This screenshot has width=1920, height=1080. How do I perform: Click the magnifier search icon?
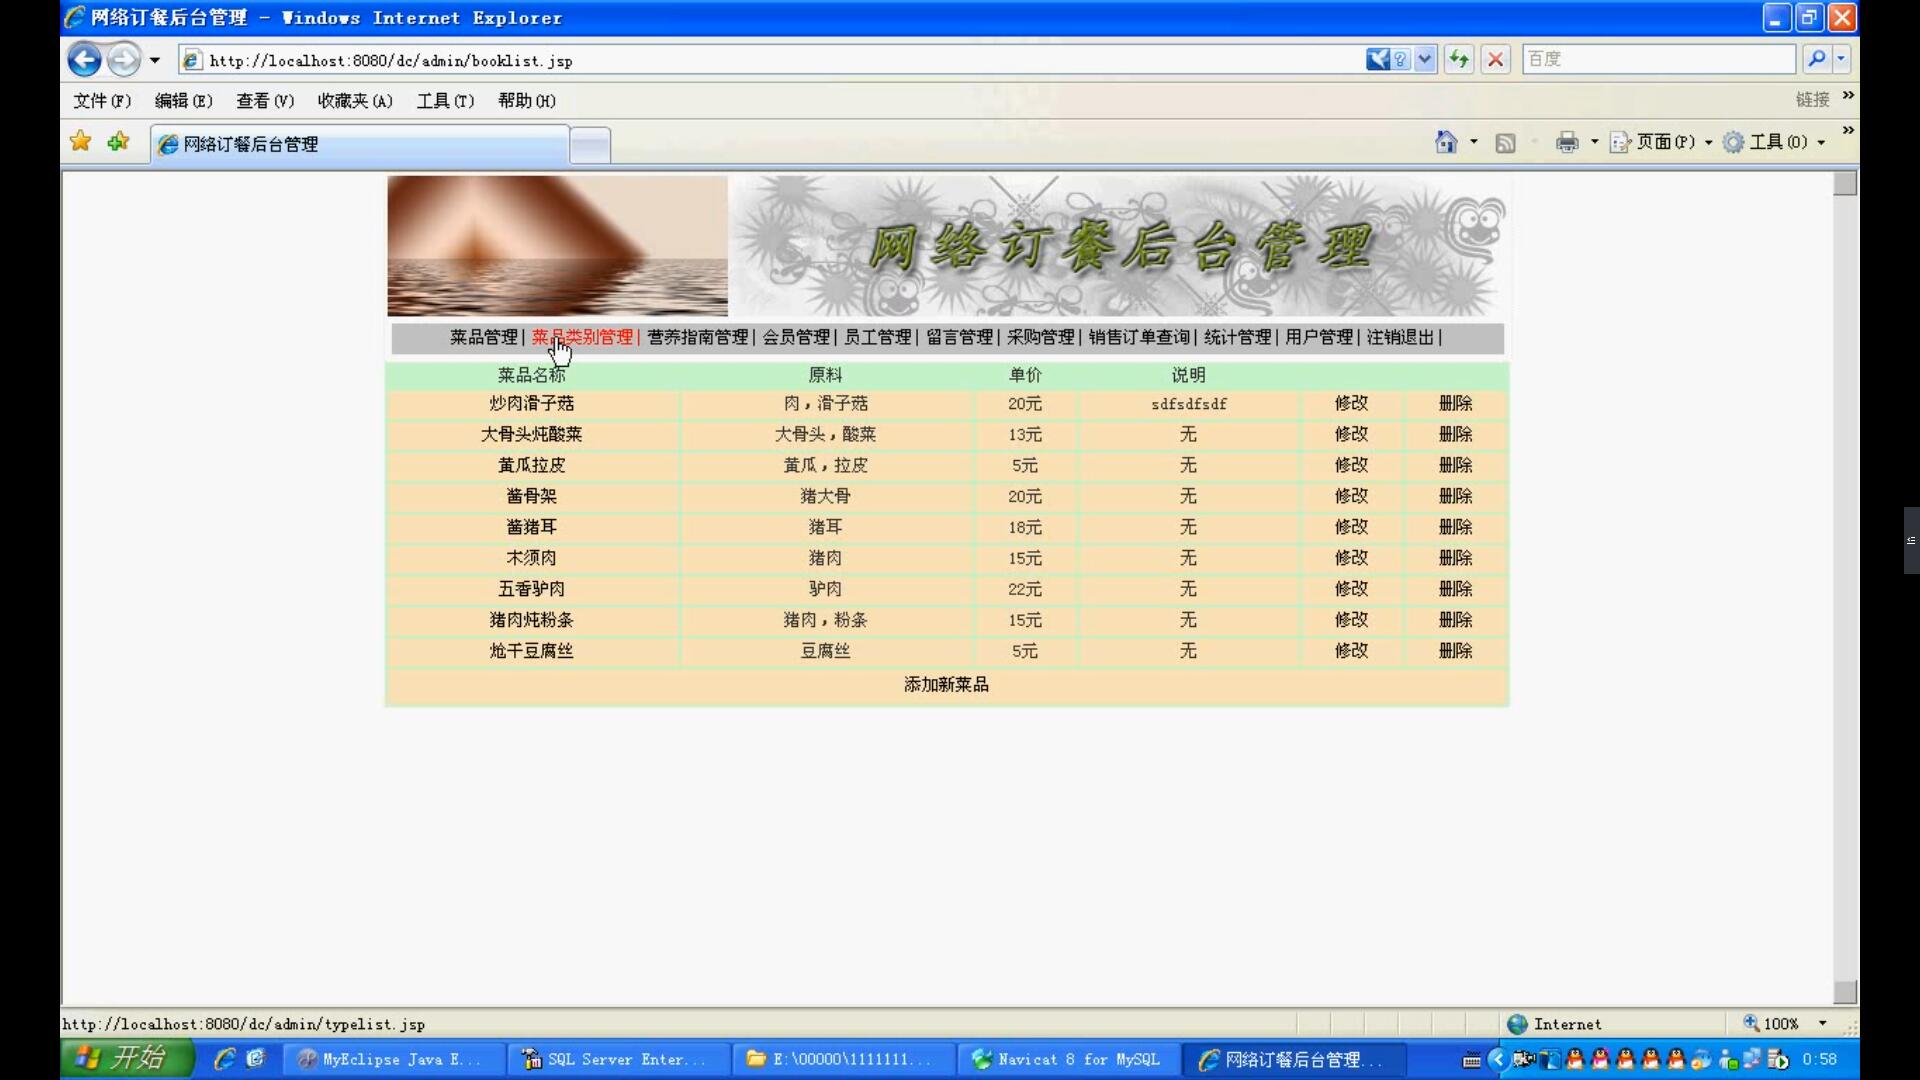click(1816, 59)
